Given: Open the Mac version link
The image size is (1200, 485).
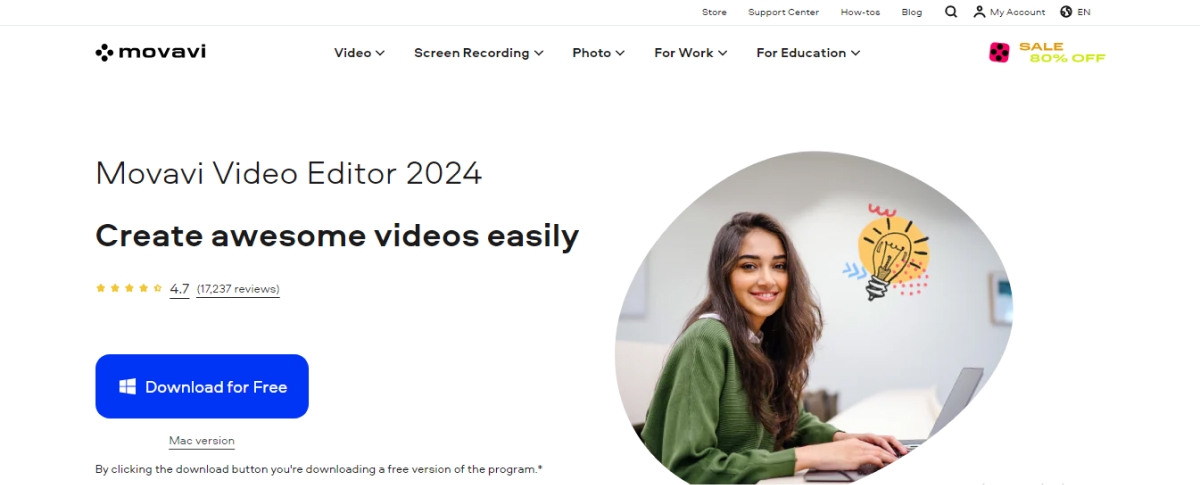Looking at the screenshot, I should [202, 441].
